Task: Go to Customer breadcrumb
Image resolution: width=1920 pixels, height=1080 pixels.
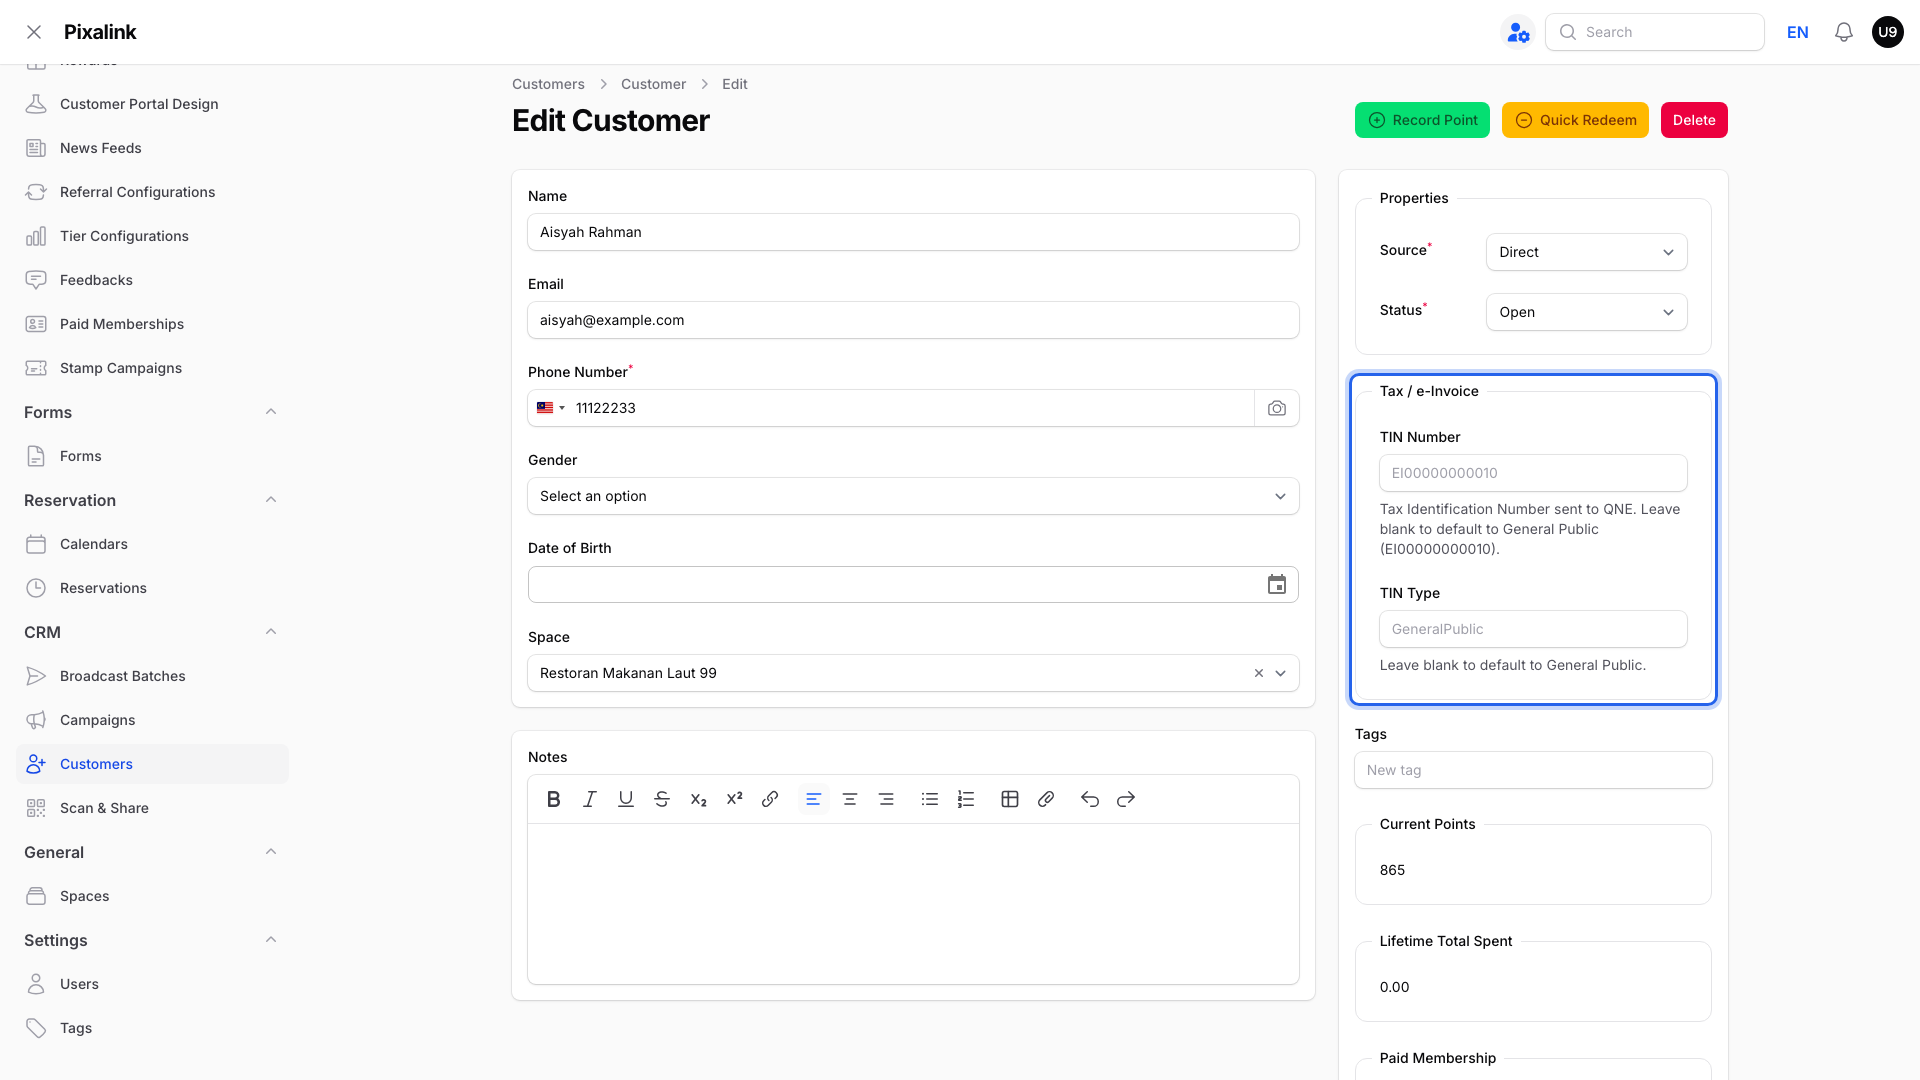Action: (x=653, y=84)
